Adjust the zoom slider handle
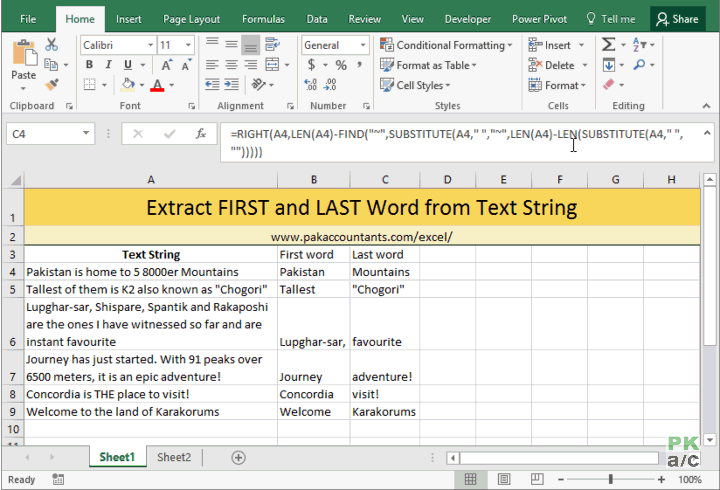Image resolution: width=720 pixels, height=490 pixels. (610, 479)
